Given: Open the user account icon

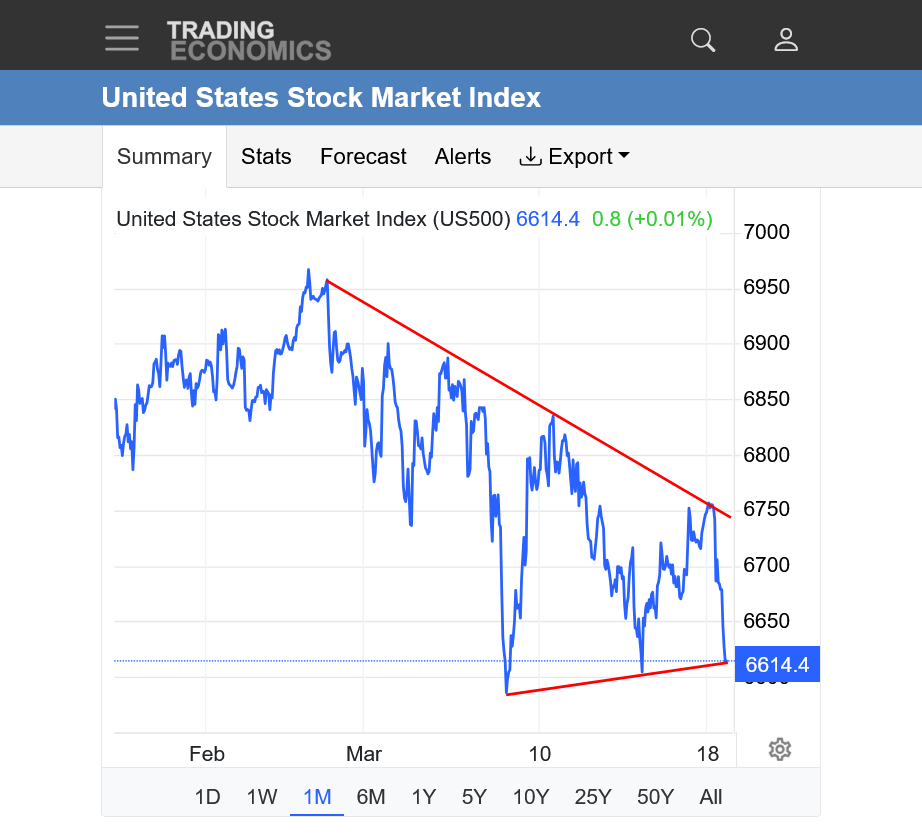Looking at the screenshot, I should coord(786,39).
